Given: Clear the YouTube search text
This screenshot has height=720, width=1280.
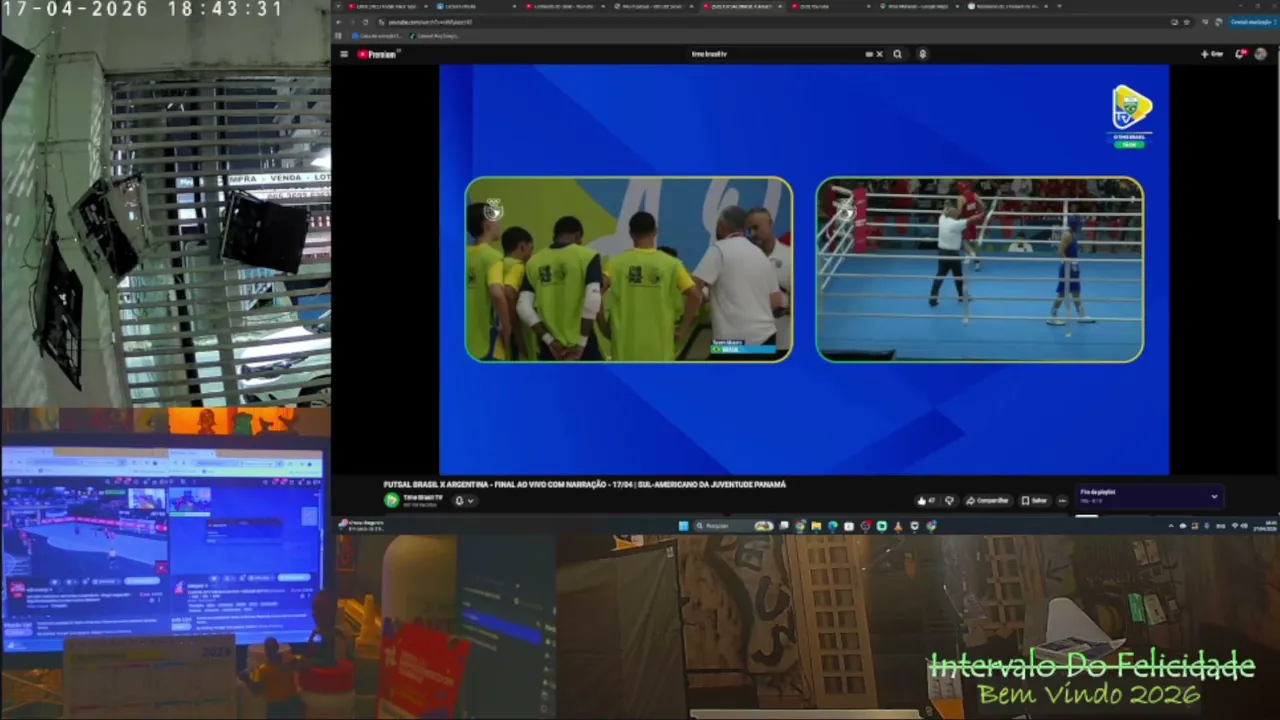Looking at the screenshot, I should (879, 54).
